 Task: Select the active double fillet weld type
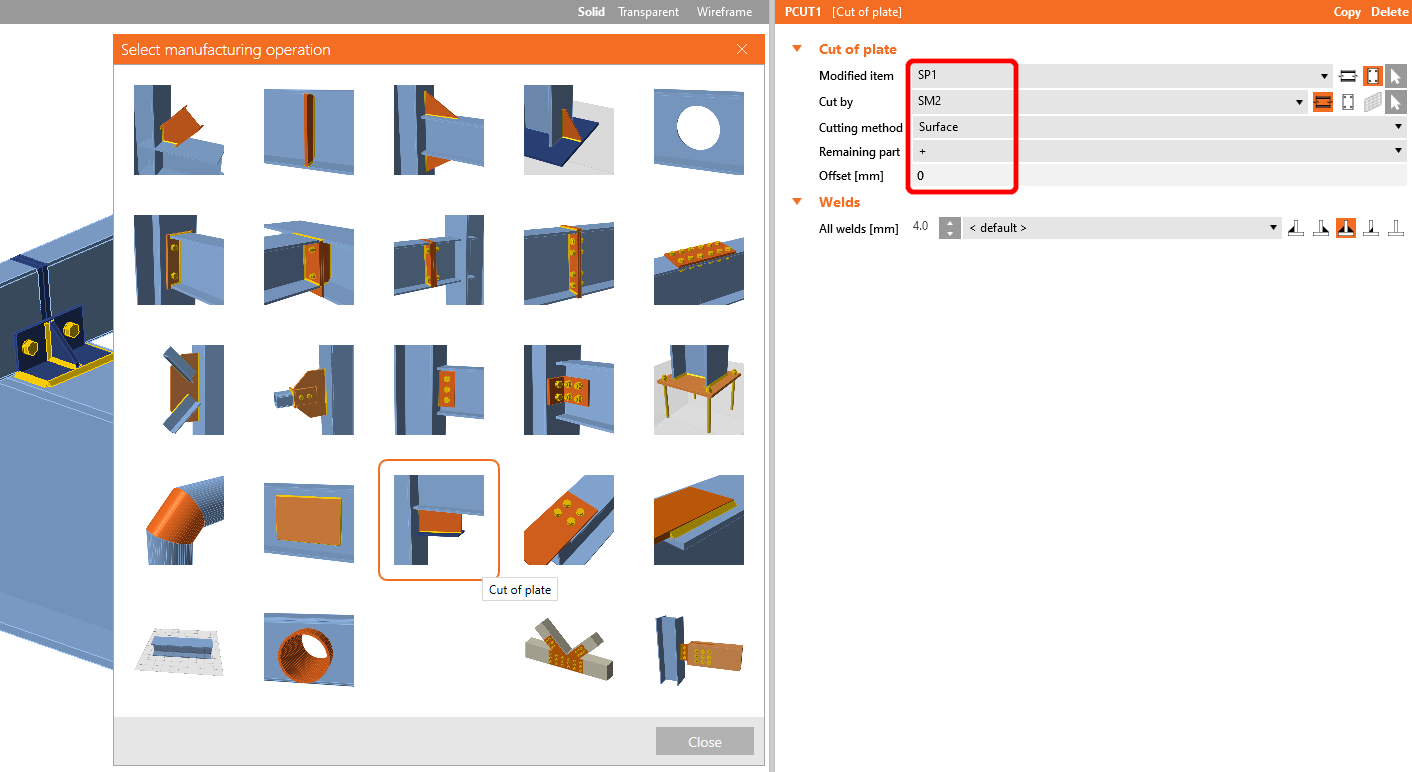coord(1346,228)
